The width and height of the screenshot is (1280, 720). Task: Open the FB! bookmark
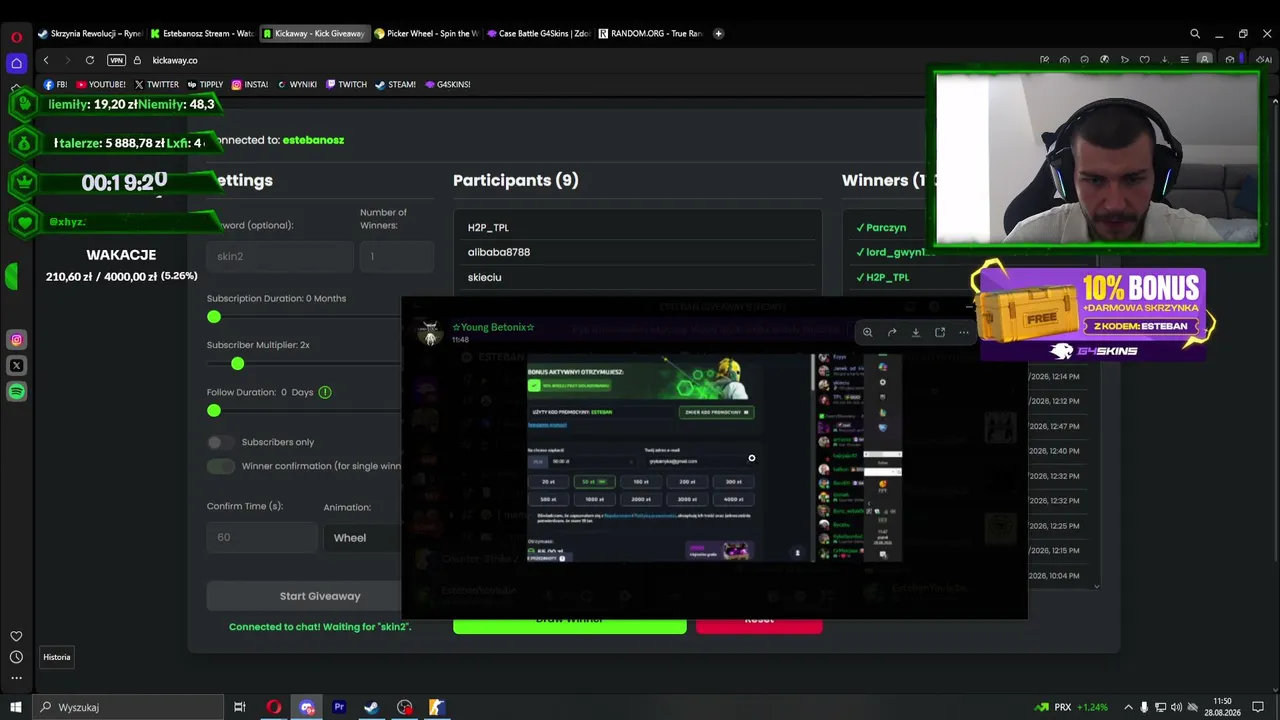pos(56,84)
